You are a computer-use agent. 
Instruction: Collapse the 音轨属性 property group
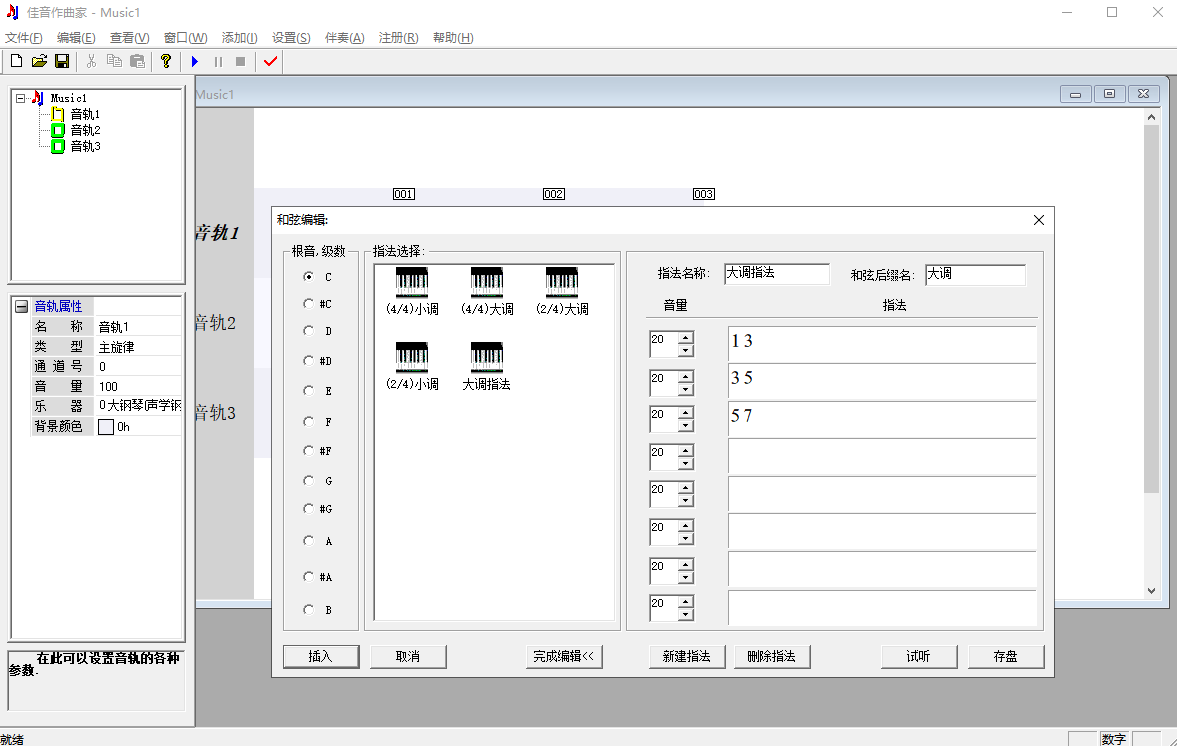tap(22, 307)
